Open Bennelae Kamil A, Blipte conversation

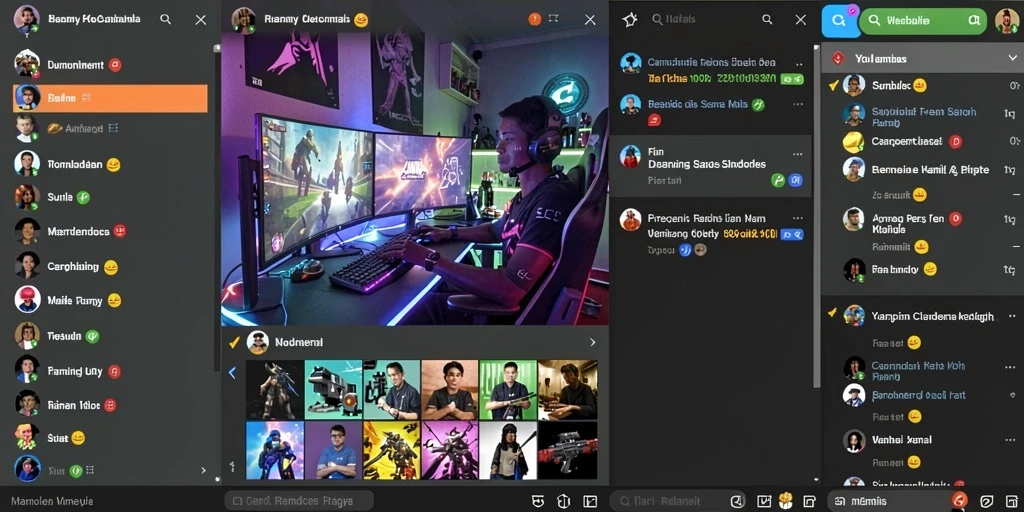coord(930,170)
